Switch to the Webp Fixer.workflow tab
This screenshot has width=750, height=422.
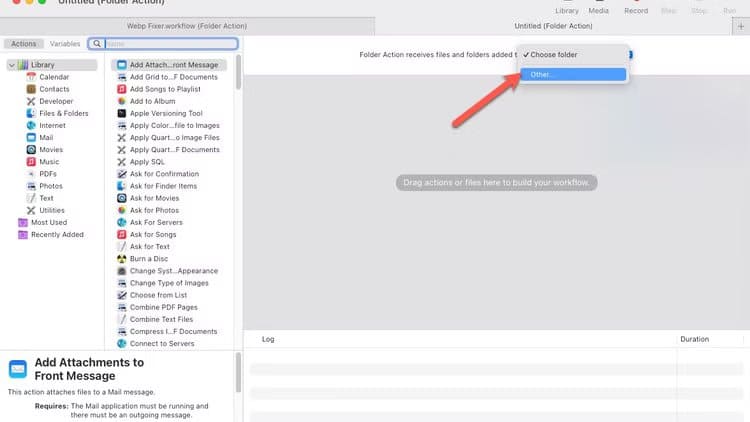coord(187,26)
